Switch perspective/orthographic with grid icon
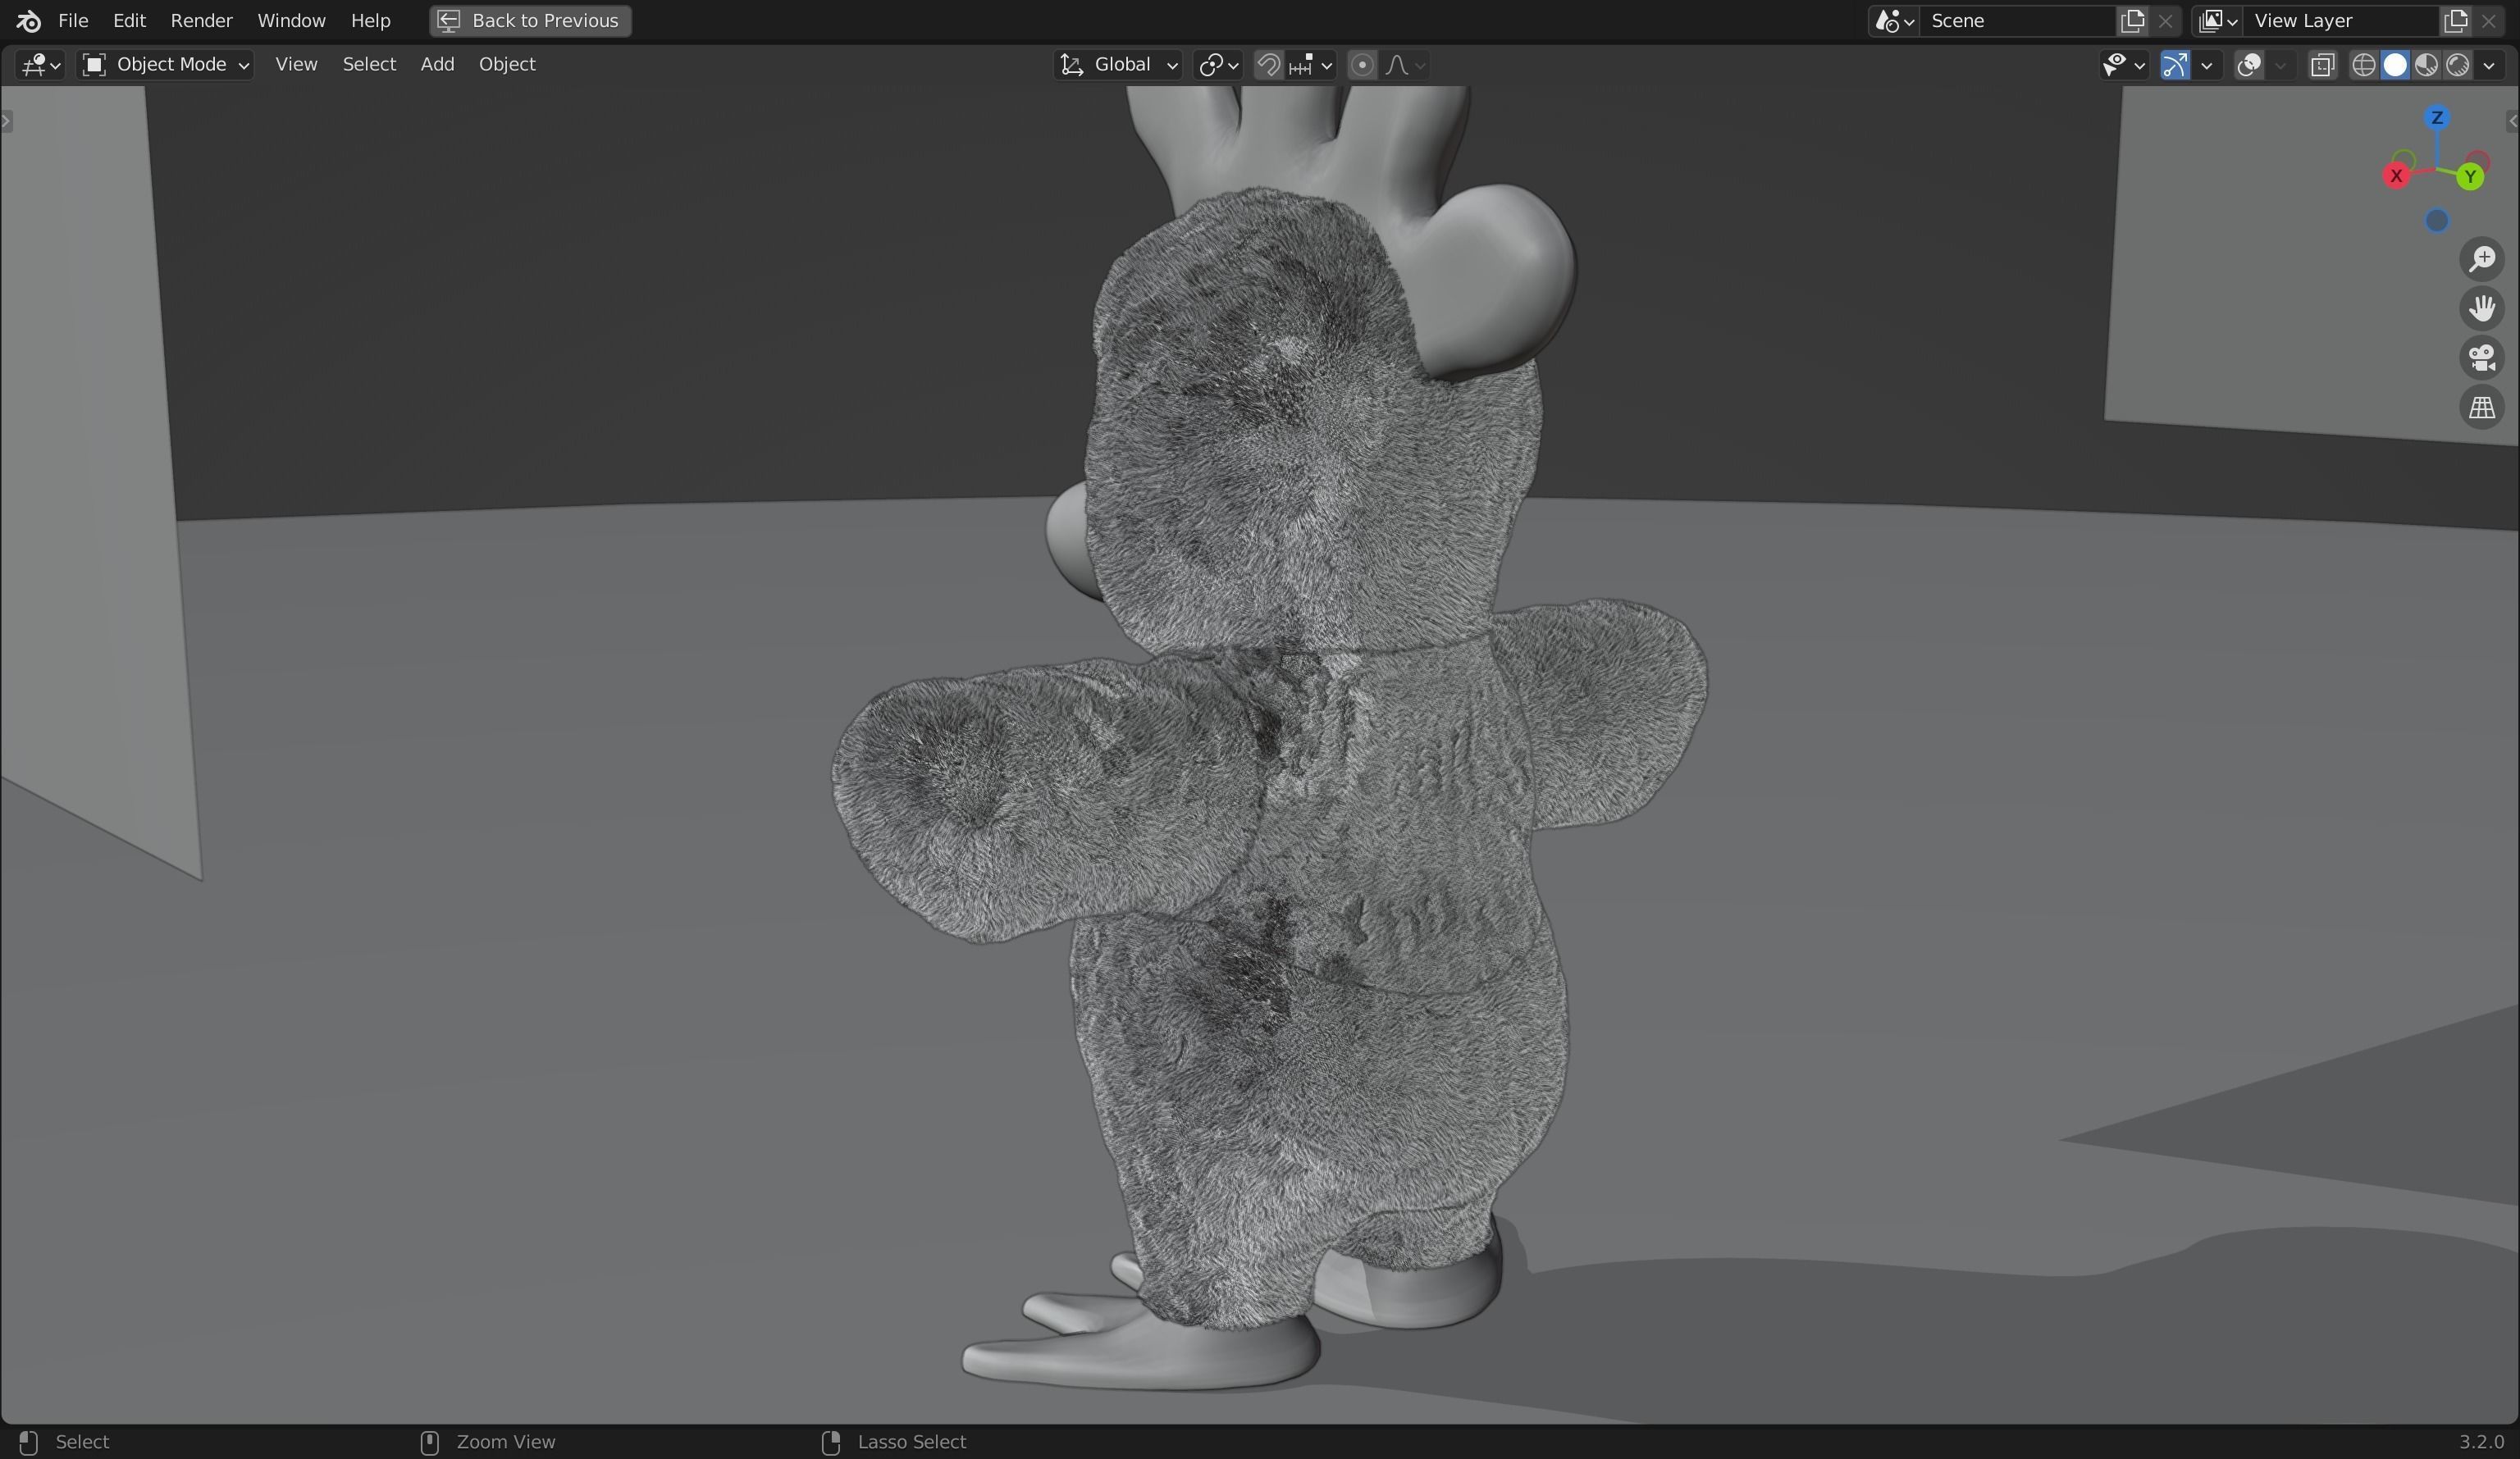 [x=2482, y=408]
